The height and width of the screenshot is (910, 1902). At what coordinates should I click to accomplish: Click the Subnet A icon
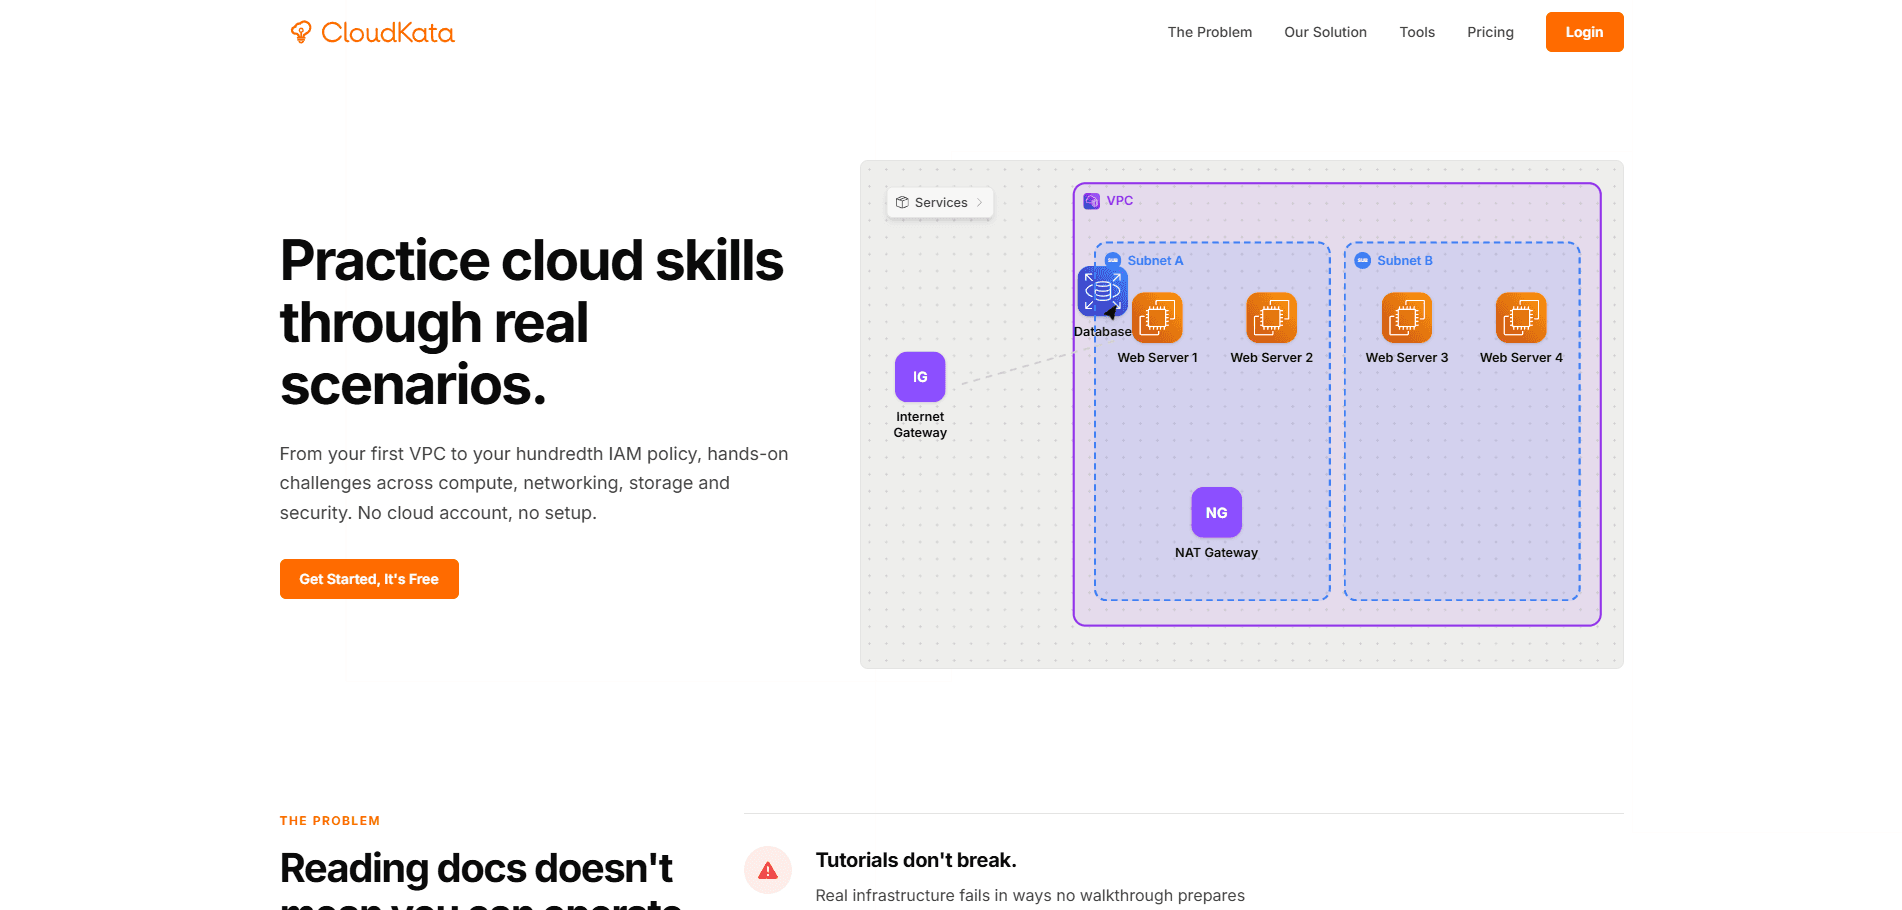[1113, 260]
